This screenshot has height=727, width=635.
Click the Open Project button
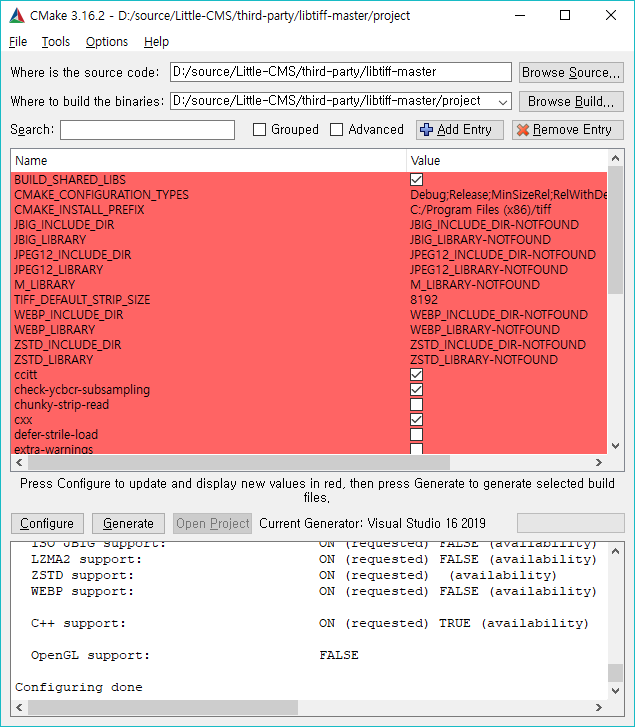click(213, 523)
